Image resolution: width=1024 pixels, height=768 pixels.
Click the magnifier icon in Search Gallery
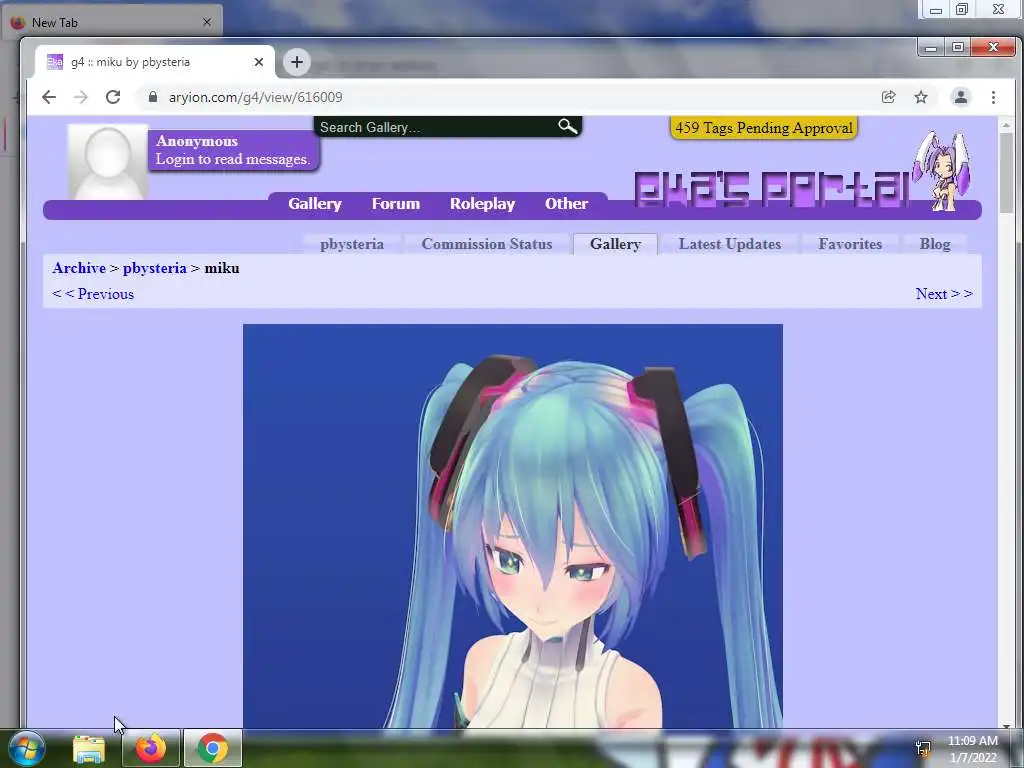[x=567, y=126]
